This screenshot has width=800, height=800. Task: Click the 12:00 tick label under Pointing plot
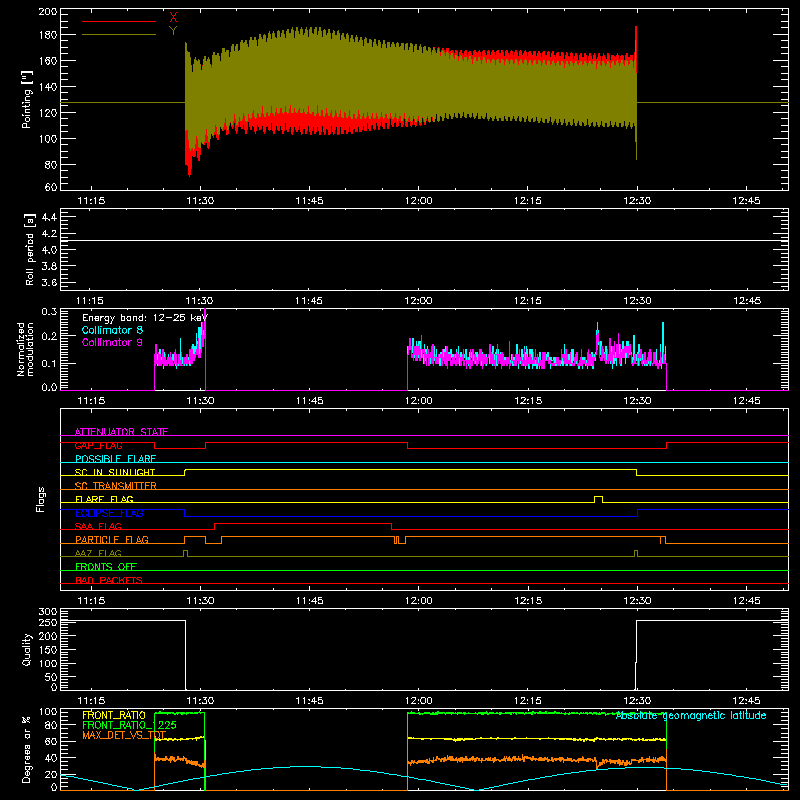coord(418,201)
